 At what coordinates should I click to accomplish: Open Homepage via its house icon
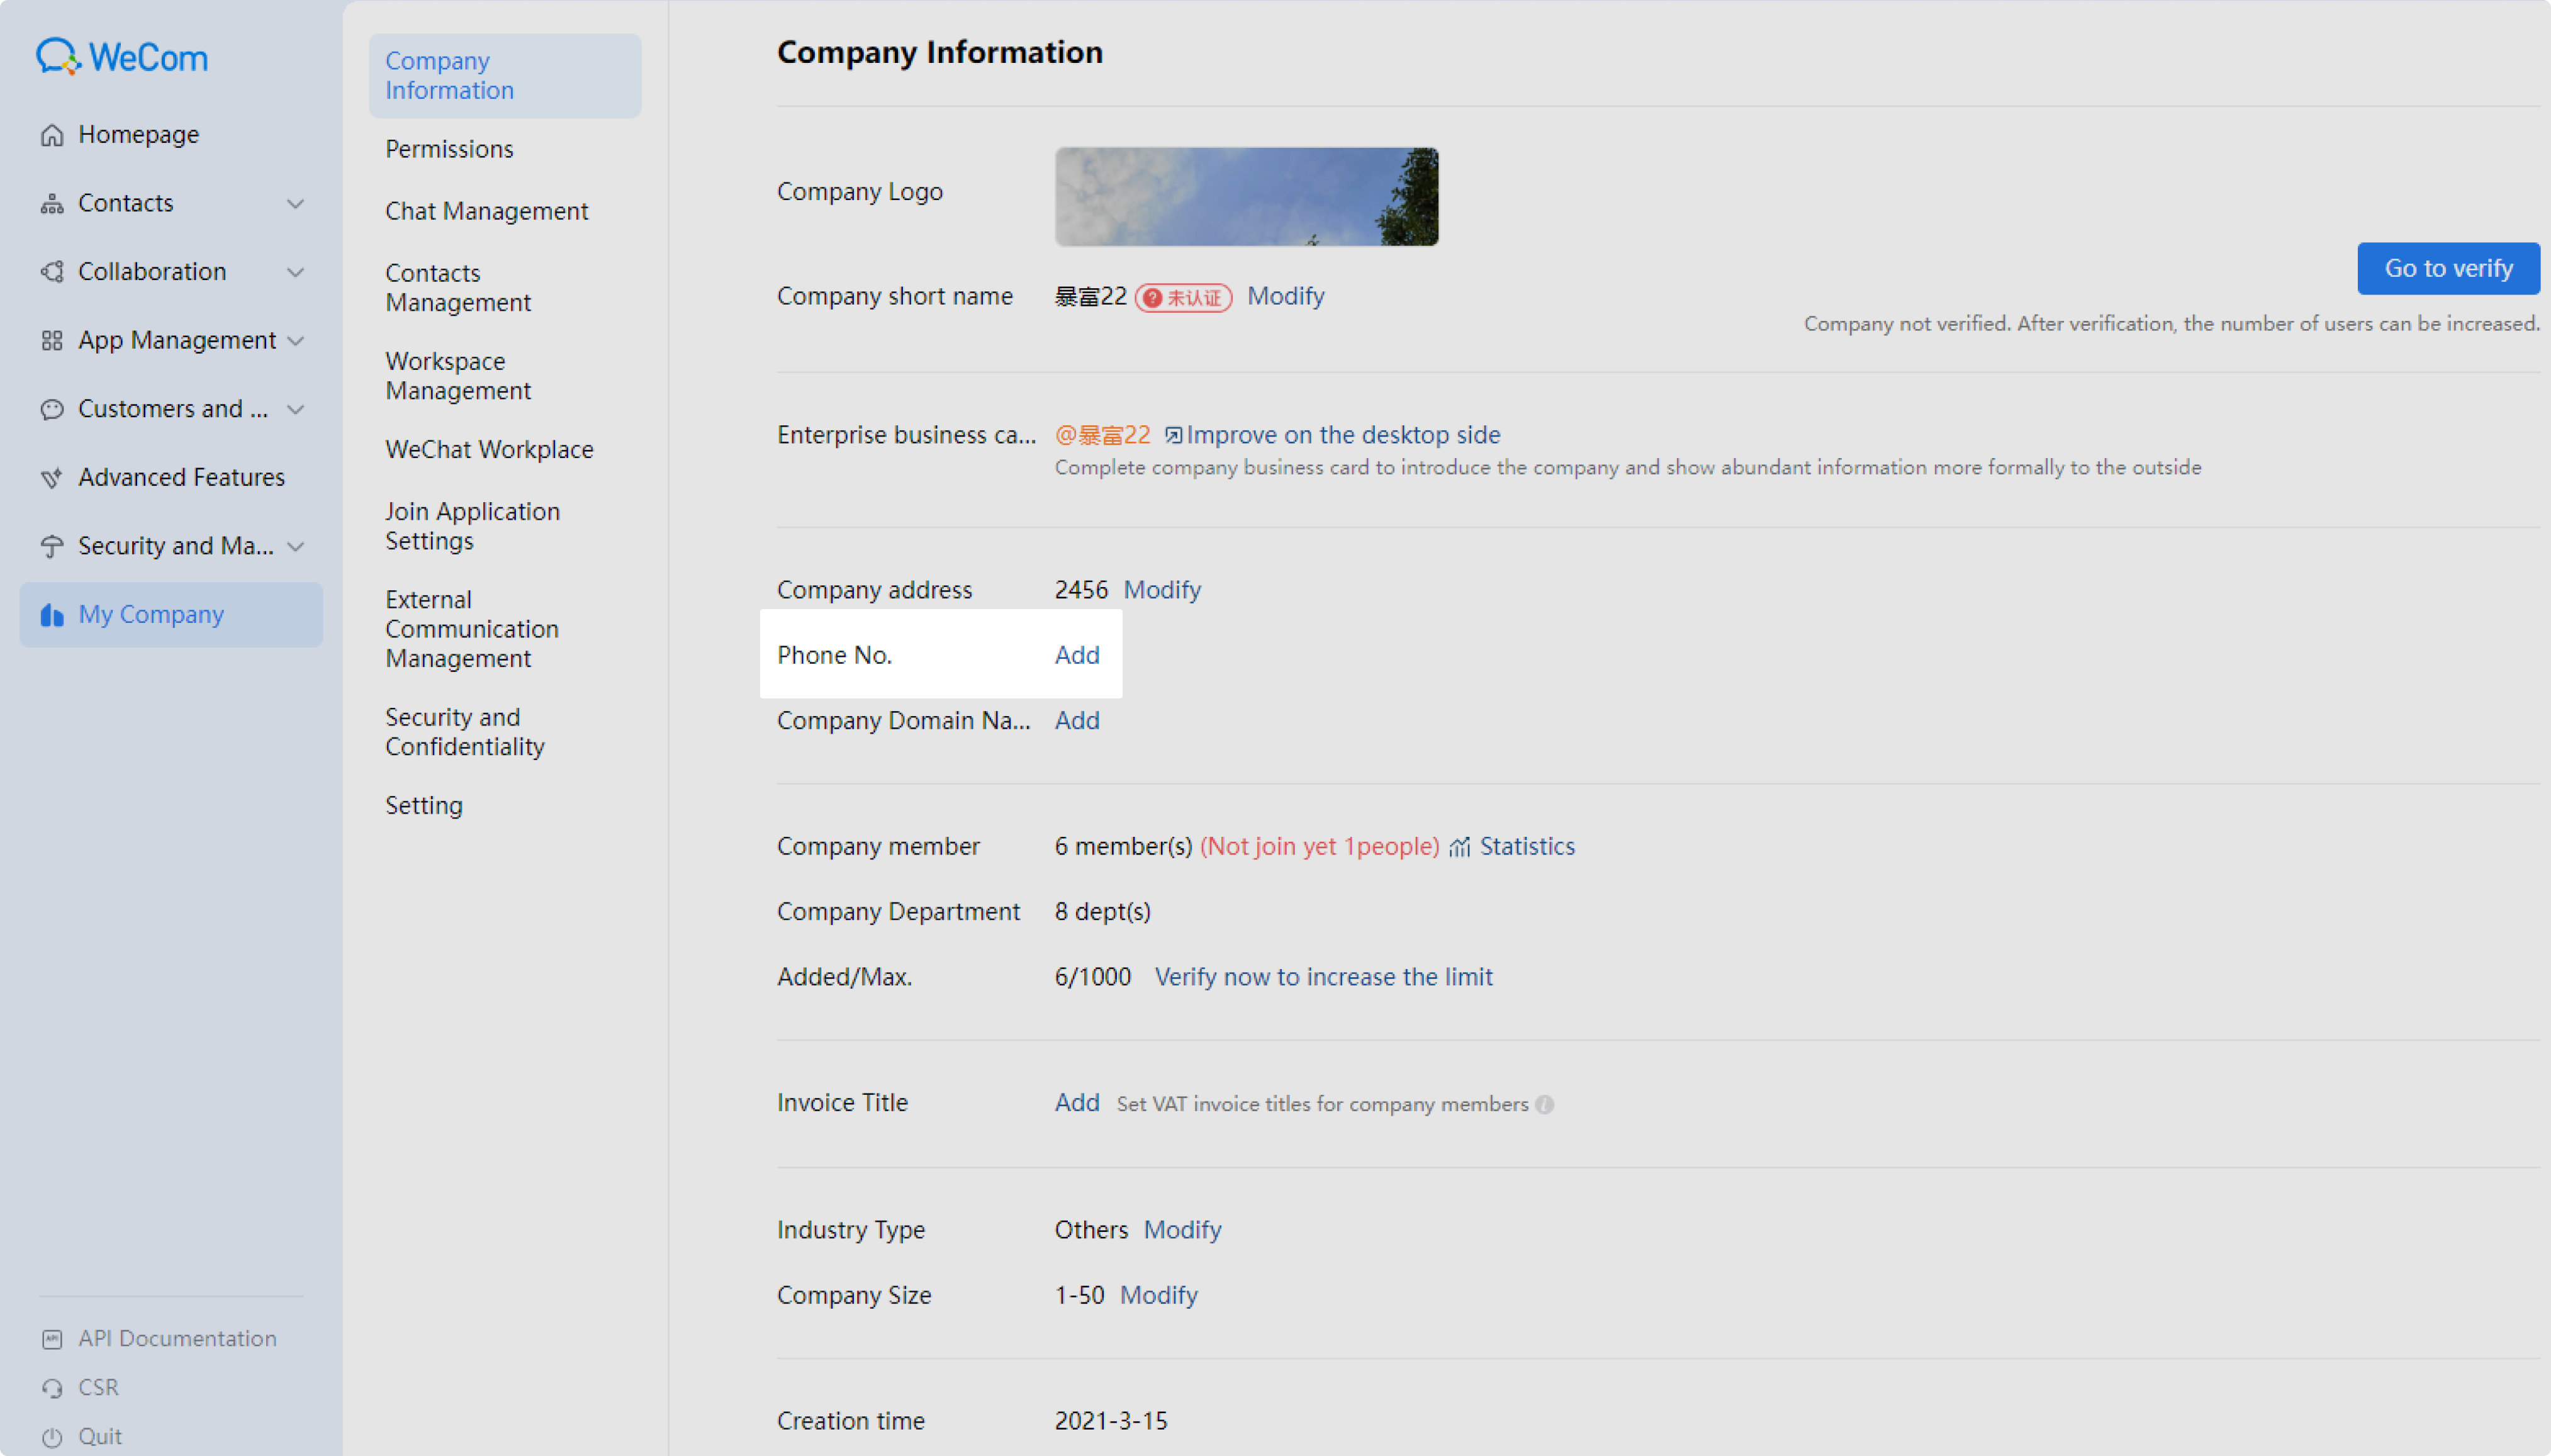[52, 135]
